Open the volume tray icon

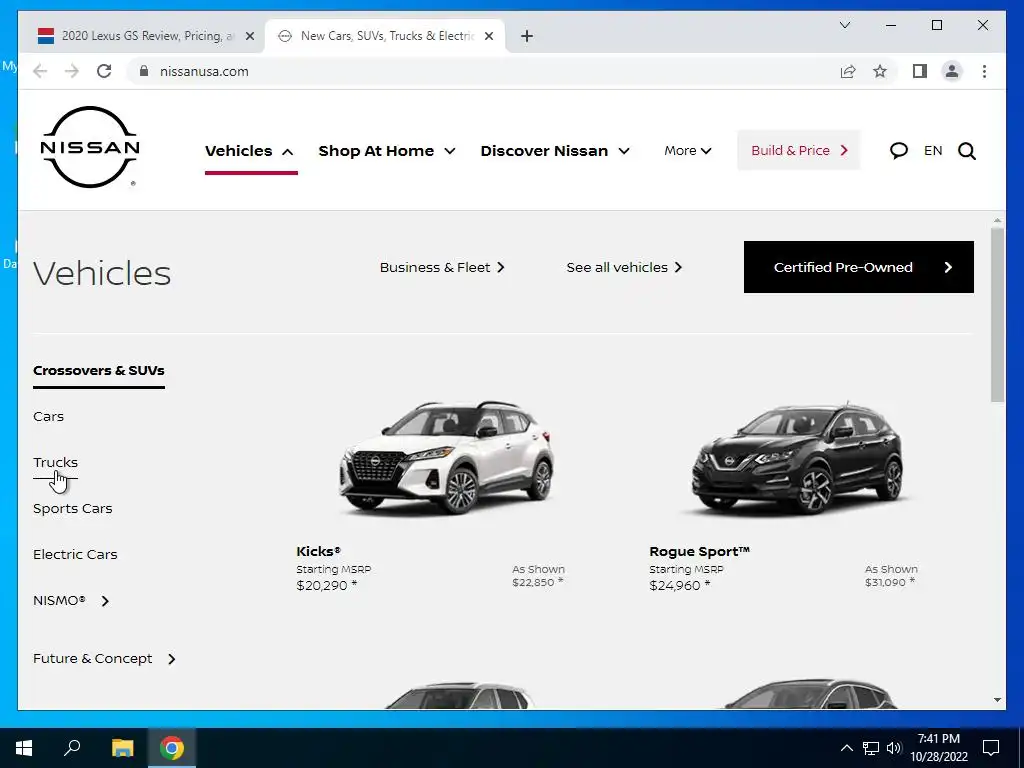click(893, 748)
